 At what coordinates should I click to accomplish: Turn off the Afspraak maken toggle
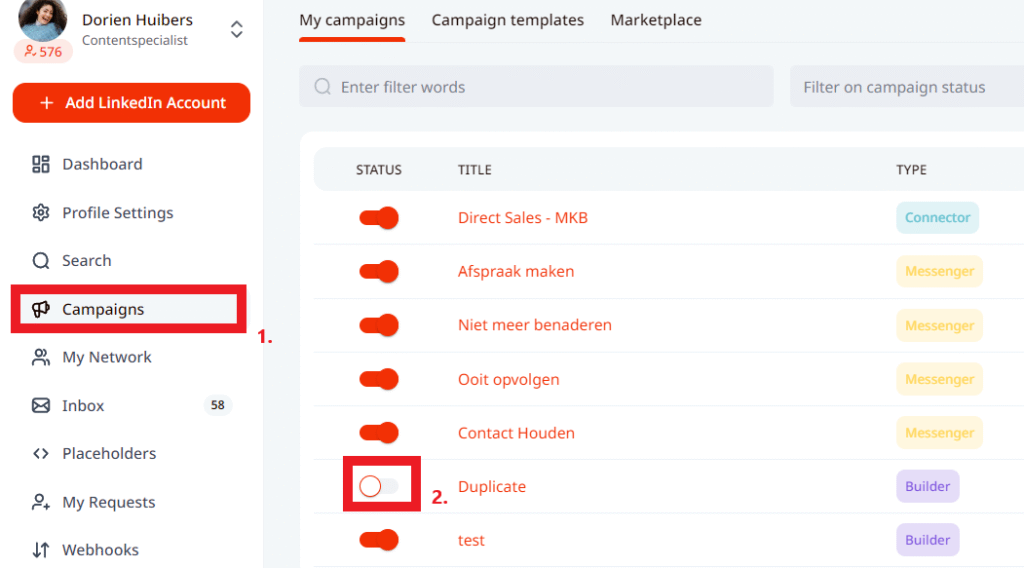pyautogui.click(x=379, y=272)
